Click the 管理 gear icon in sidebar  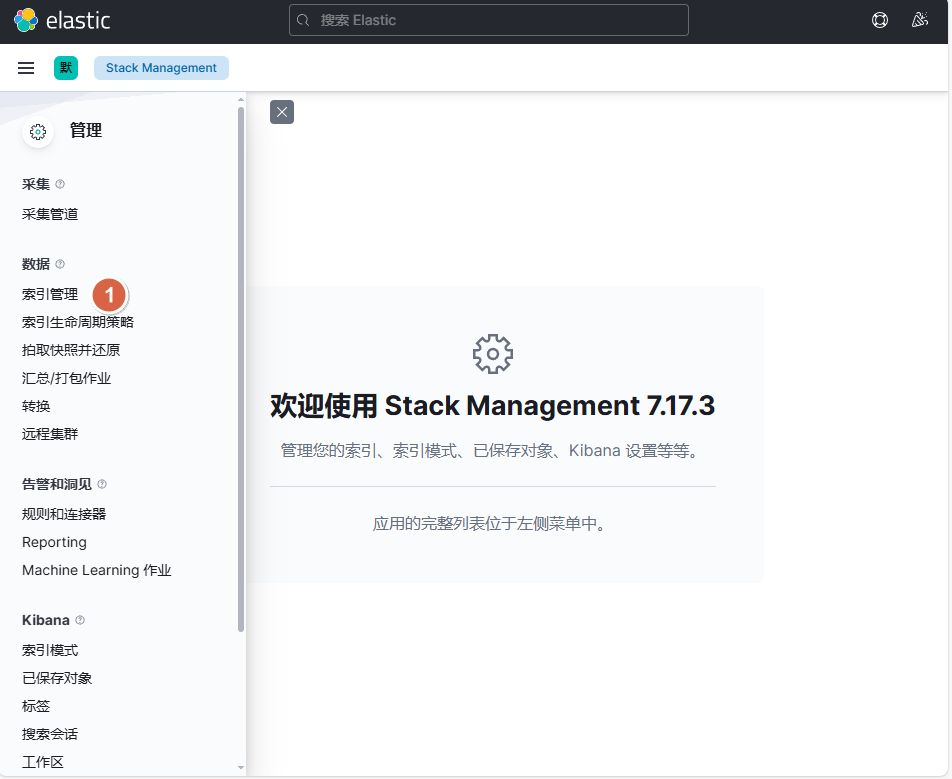pyautogui.click(x=38, y=132)
